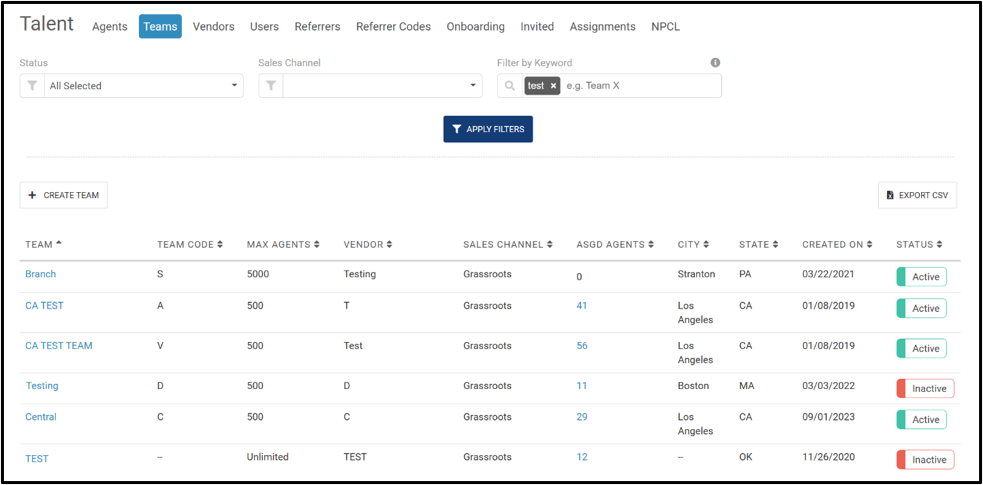The image size is (983, 485).
Task: Click the funnel icon beside Sales Channel filter
Action: [x=271, y=86]
